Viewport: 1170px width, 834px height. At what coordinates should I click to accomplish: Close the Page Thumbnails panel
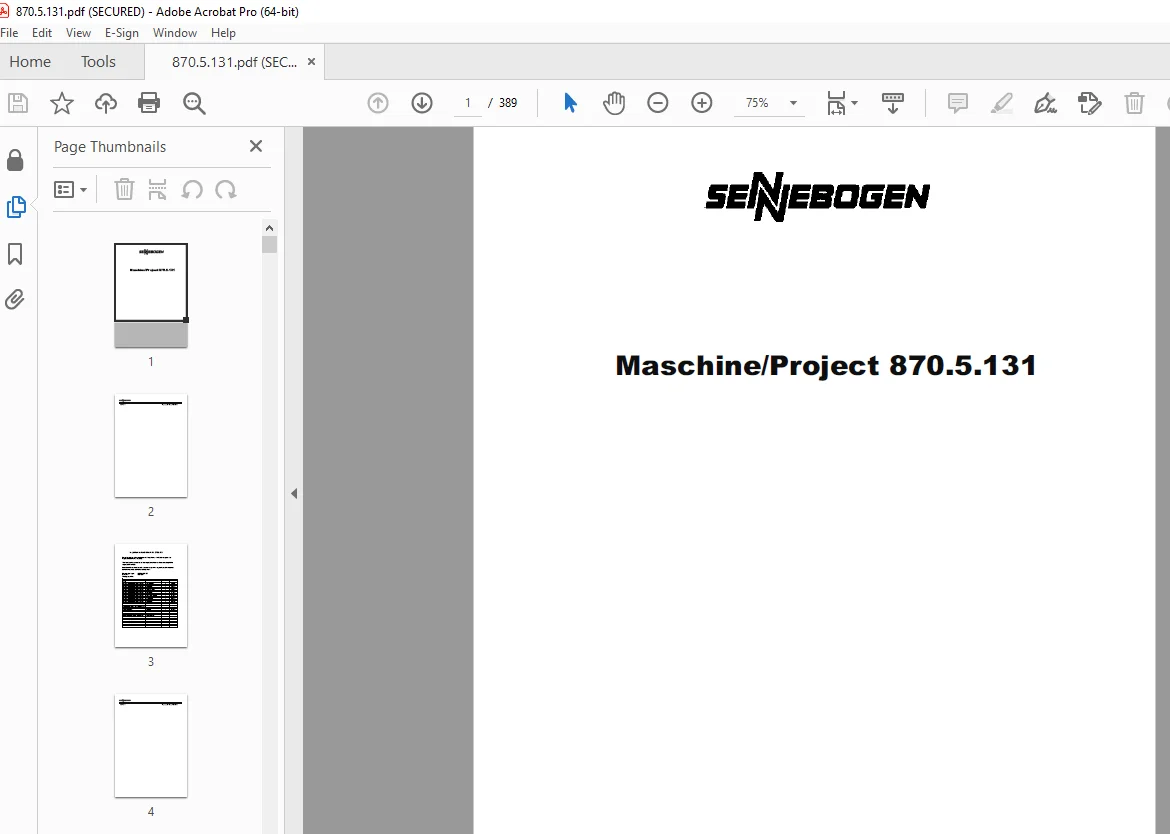(256, 146)
